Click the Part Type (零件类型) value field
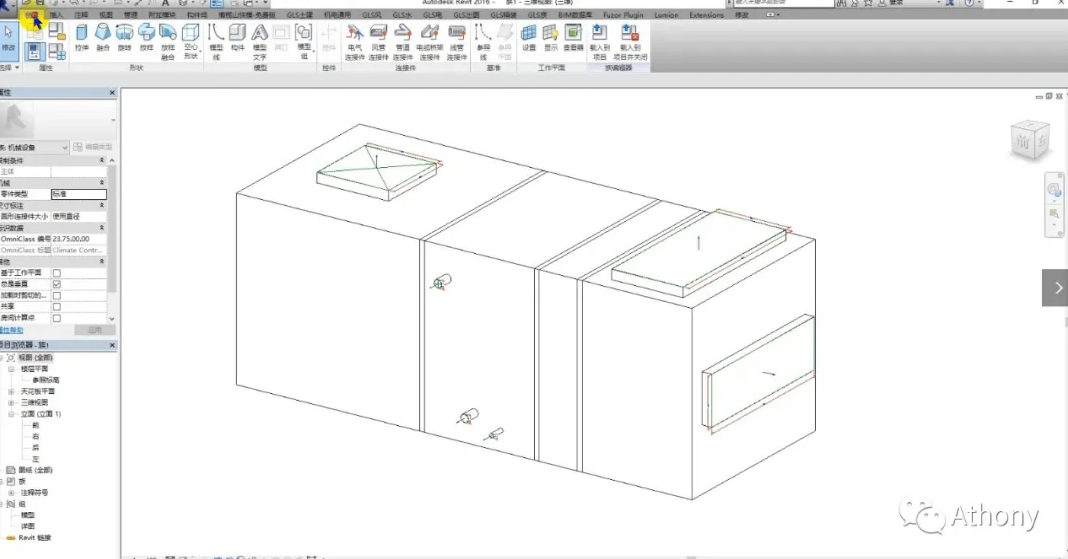 [x=78, y=194]
